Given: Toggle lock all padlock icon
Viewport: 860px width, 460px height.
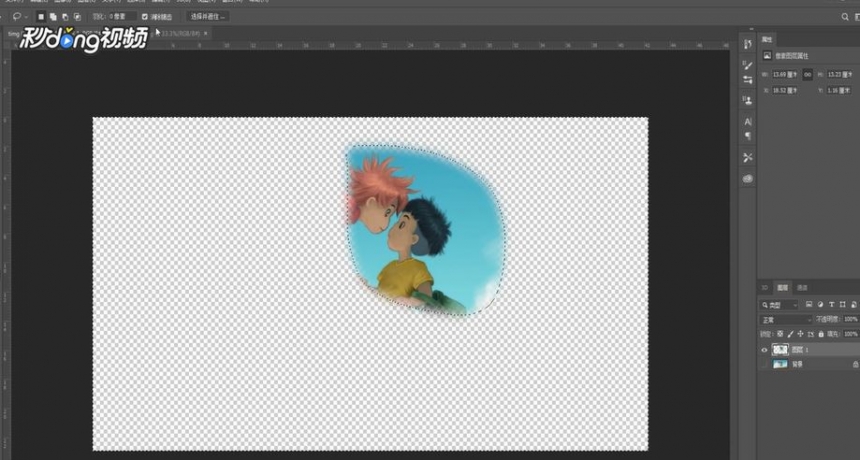Looking at the screenshot, I should point(821,334).
